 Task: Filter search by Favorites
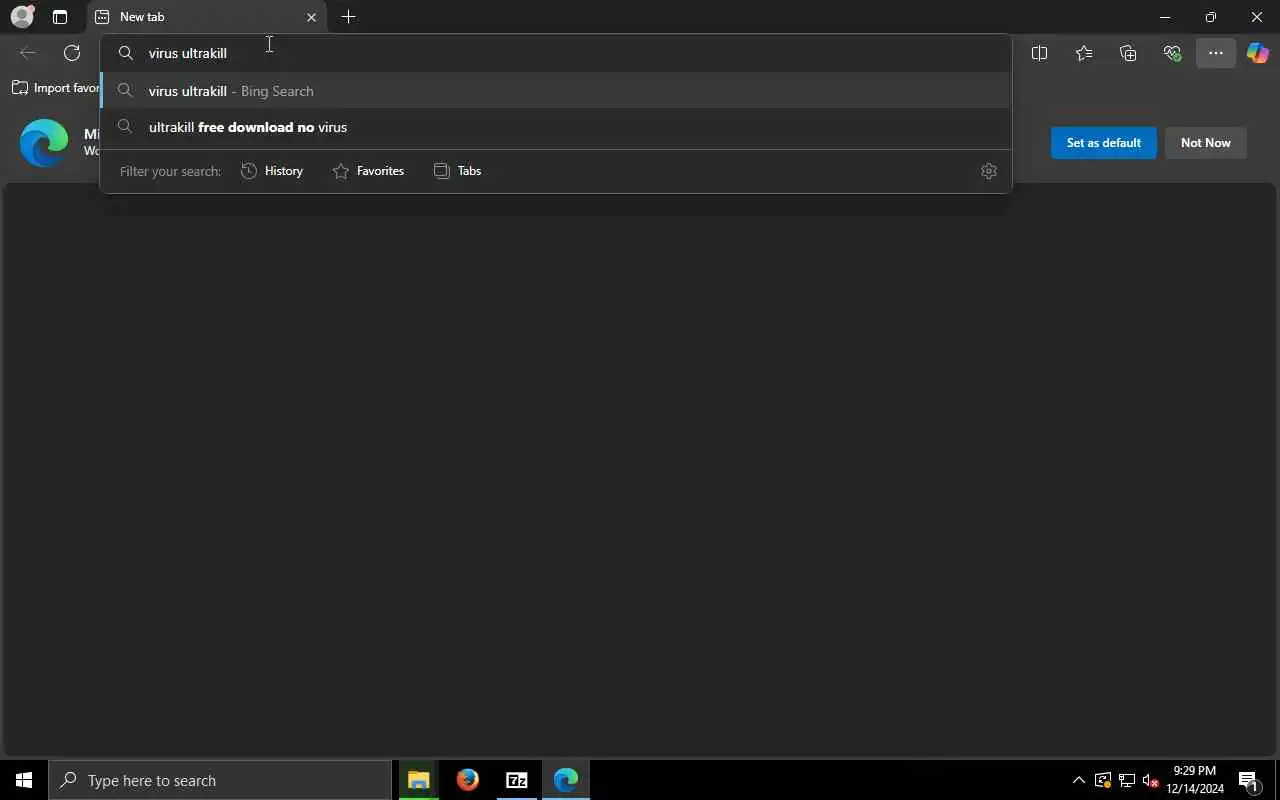click(x=368, y=171)
